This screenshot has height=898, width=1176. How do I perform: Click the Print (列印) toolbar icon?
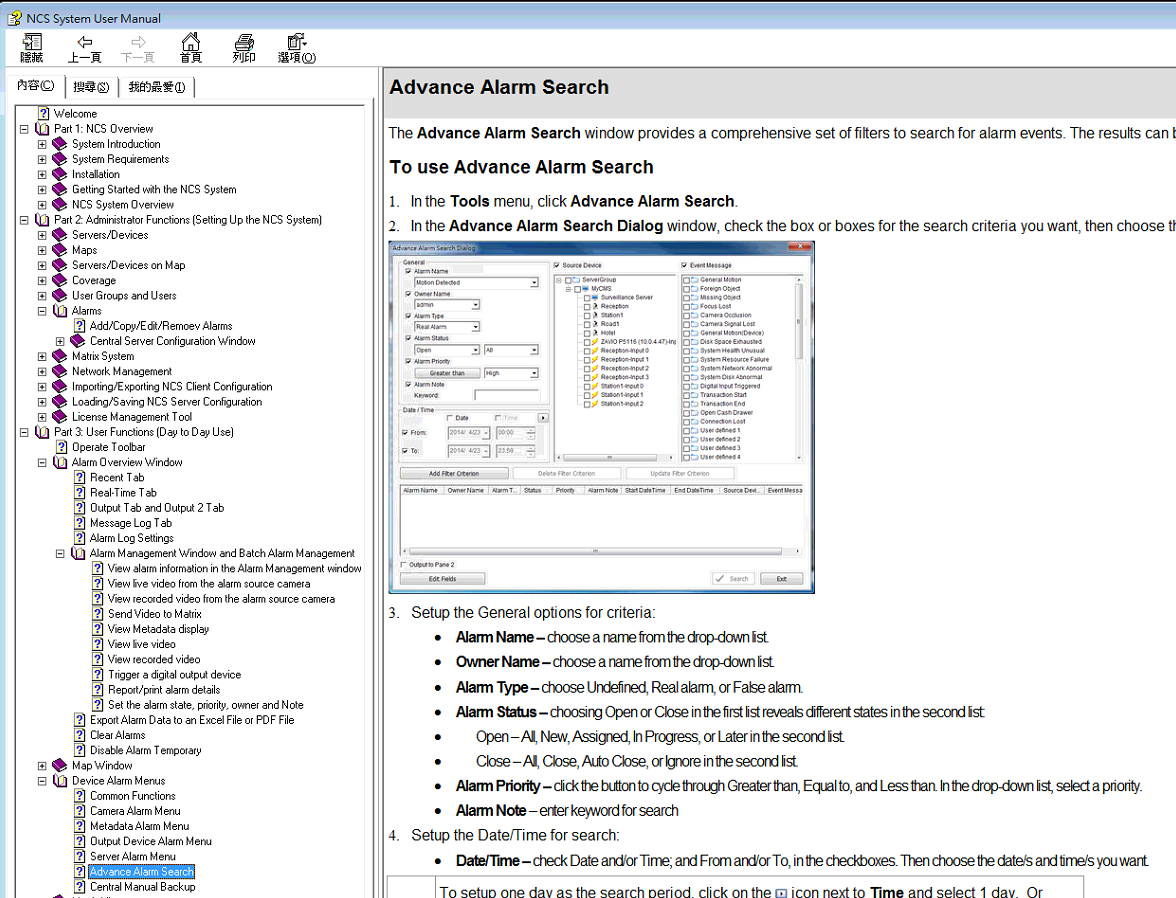(243, 47)
